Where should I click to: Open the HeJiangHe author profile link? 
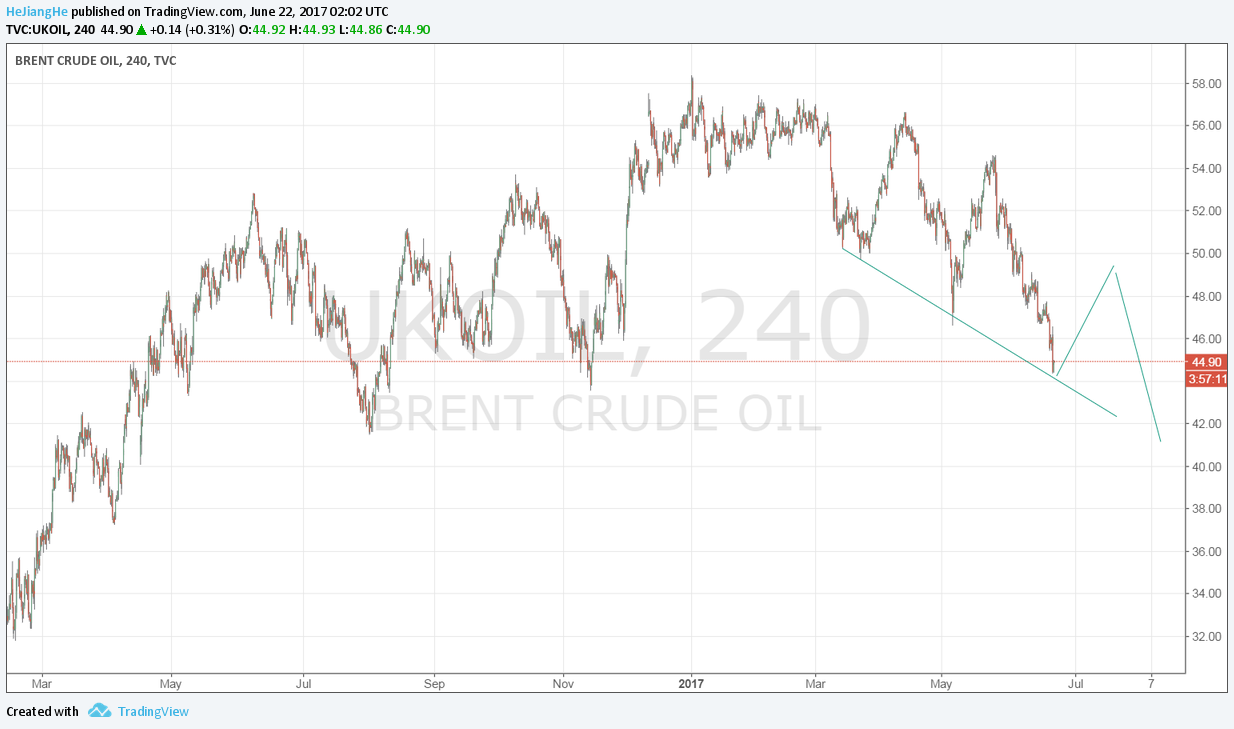point(38,11)
